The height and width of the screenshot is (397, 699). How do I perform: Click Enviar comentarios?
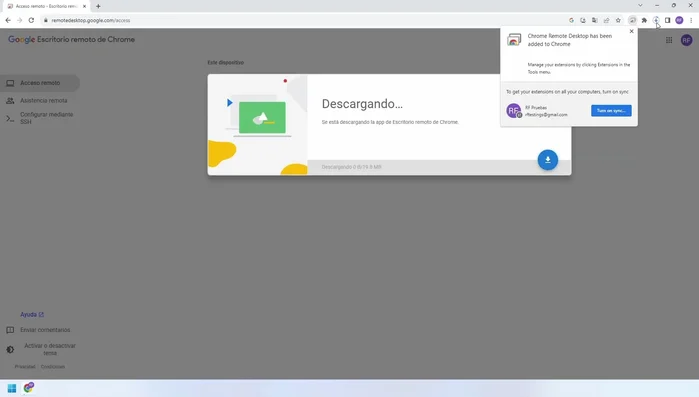point(45,330)
